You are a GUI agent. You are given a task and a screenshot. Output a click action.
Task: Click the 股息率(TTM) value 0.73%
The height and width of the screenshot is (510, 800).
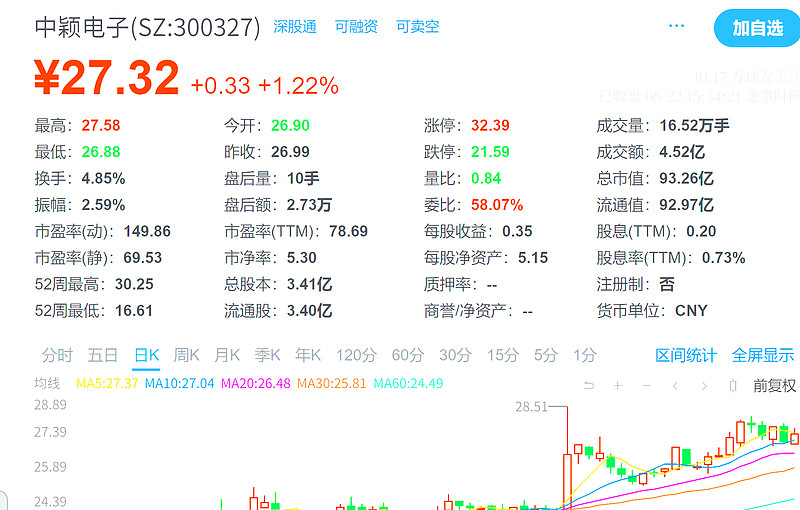click(723, 258)
